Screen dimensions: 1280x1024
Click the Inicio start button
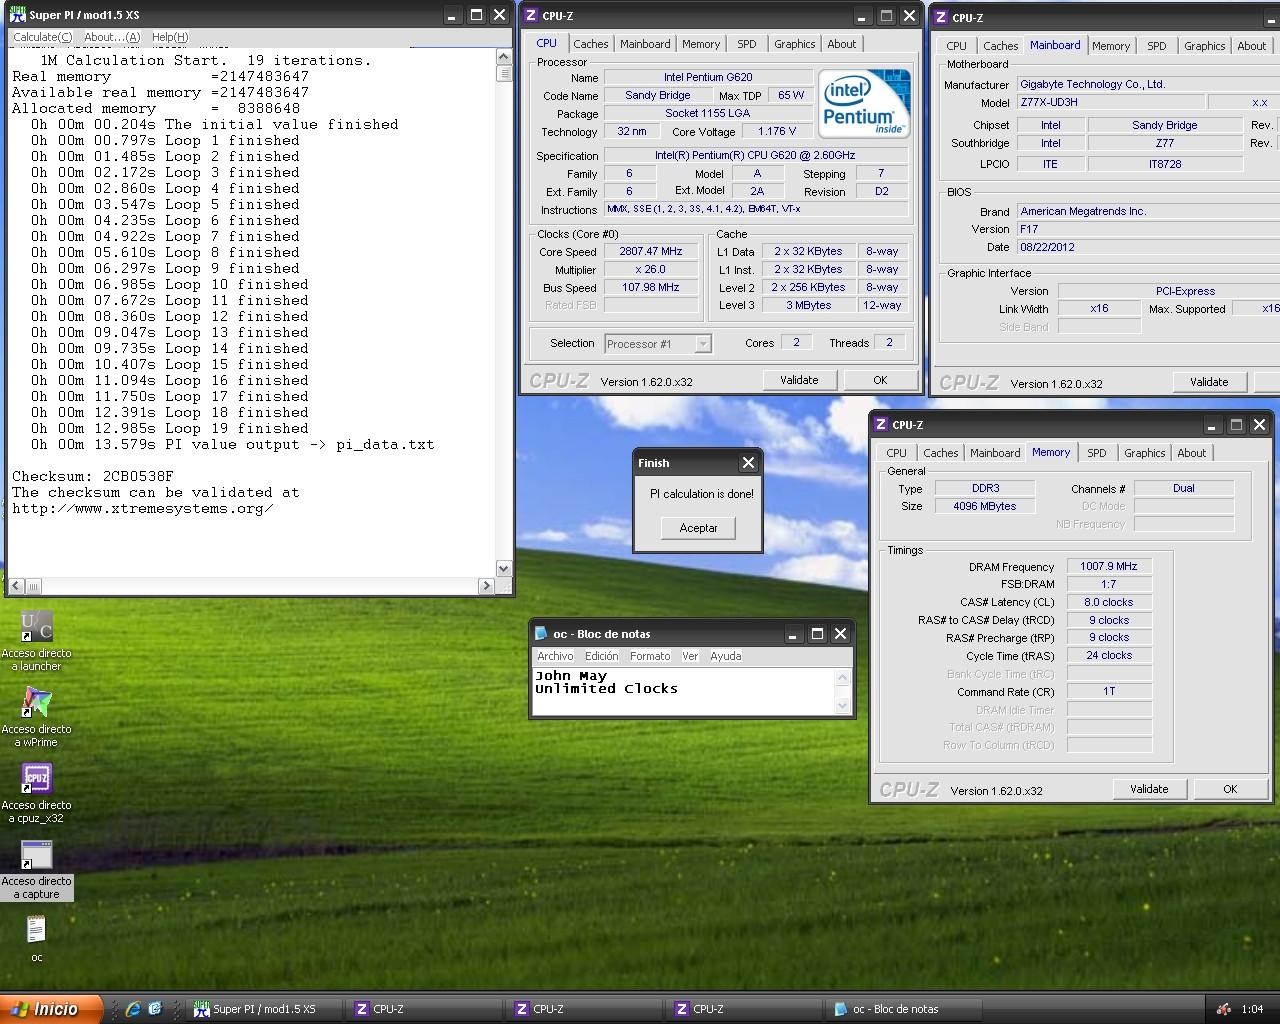(x=50, y=1009)
